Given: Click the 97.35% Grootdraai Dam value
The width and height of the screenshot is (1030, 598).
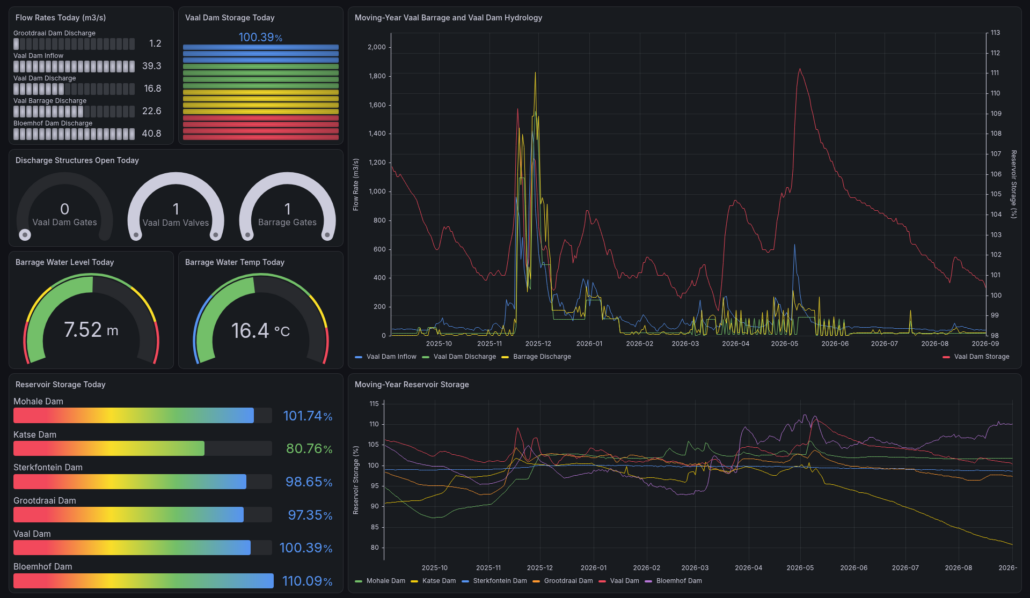Looking at the screenshot, I should tap(310, 515).
